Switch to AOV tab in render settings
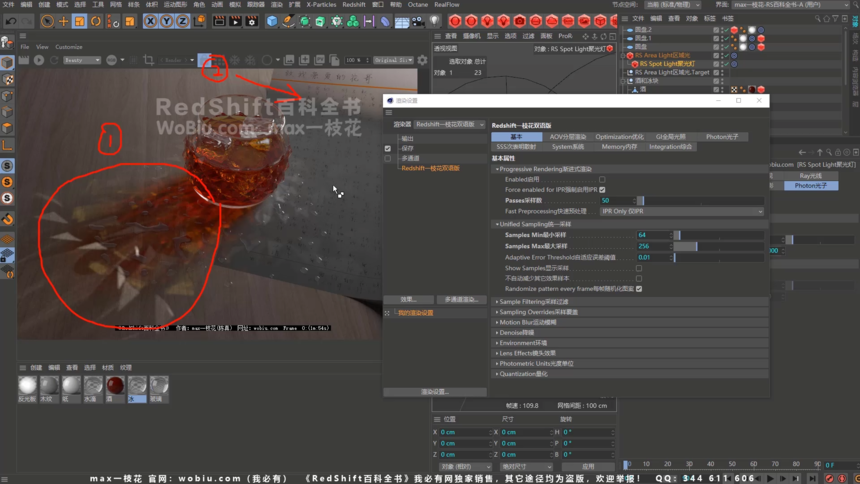860x484 pixels. (x=568, y=137)
